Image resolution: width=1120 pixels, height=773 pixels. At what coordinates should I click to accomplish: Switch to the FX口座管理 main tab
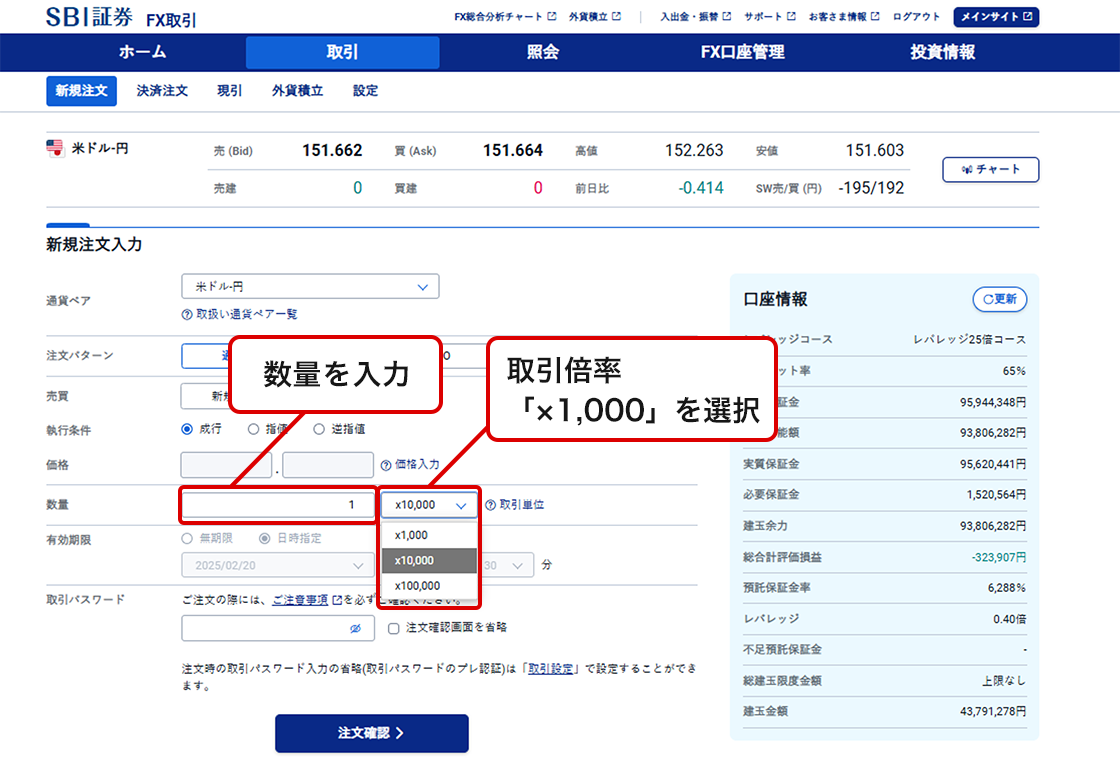(x=743, y=52)
